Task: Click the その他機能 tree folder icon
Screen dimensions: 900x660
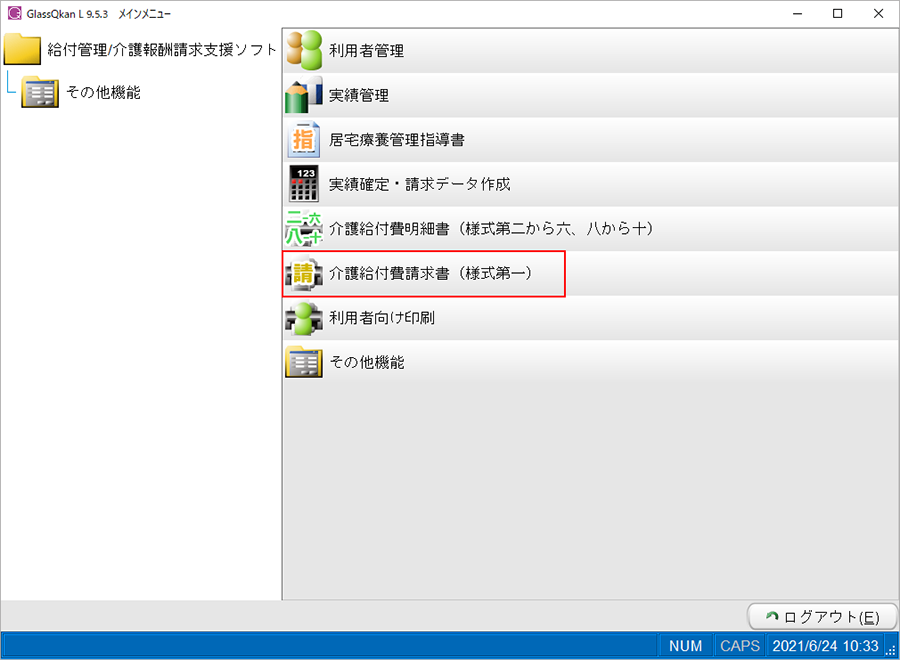Action: point(41,92)
